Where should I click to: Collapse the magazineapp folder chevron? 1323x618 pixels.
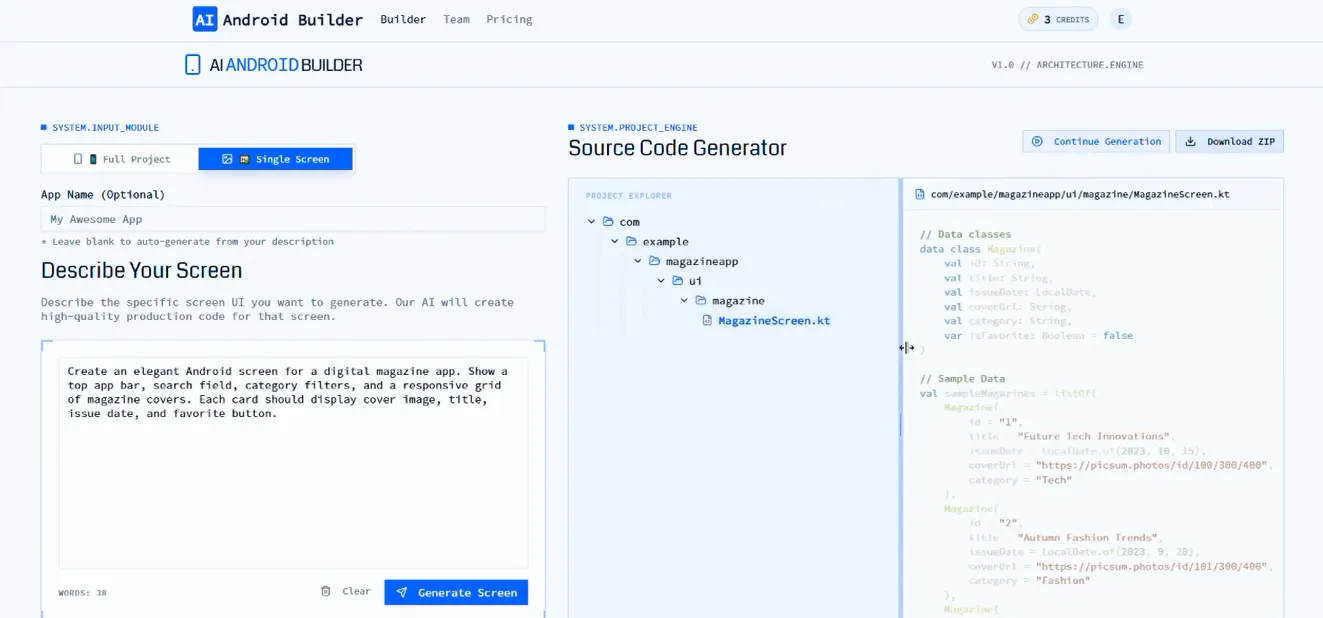point(638,261)
